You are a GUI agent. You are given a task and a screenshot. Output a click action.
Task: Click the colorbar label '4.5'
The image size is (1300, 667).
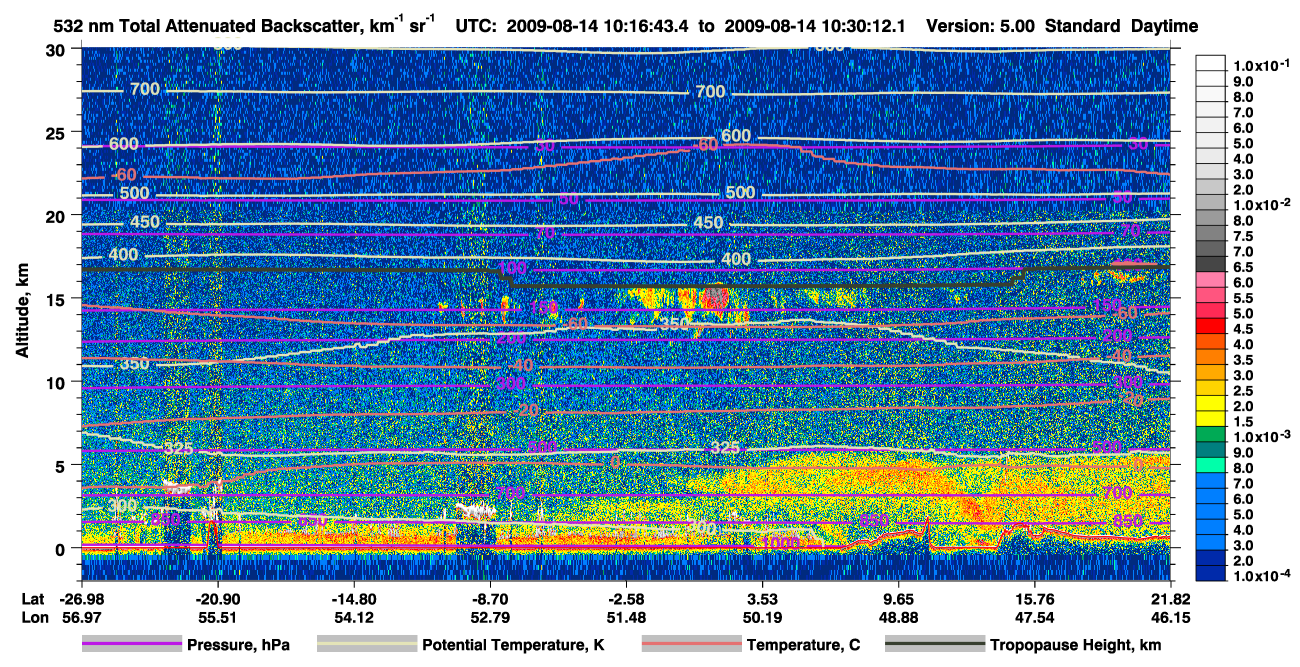(1245, 328)
